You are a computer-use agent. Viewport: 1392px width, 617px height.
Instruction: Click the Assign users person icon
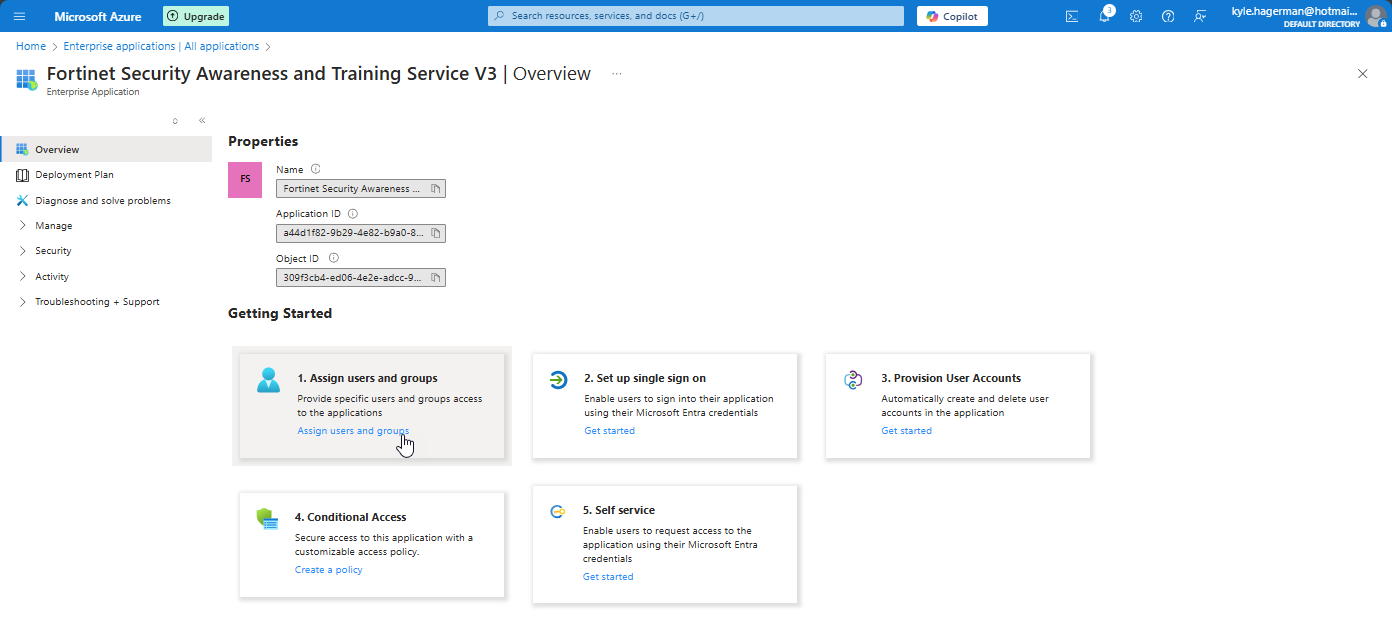(268, 380)
